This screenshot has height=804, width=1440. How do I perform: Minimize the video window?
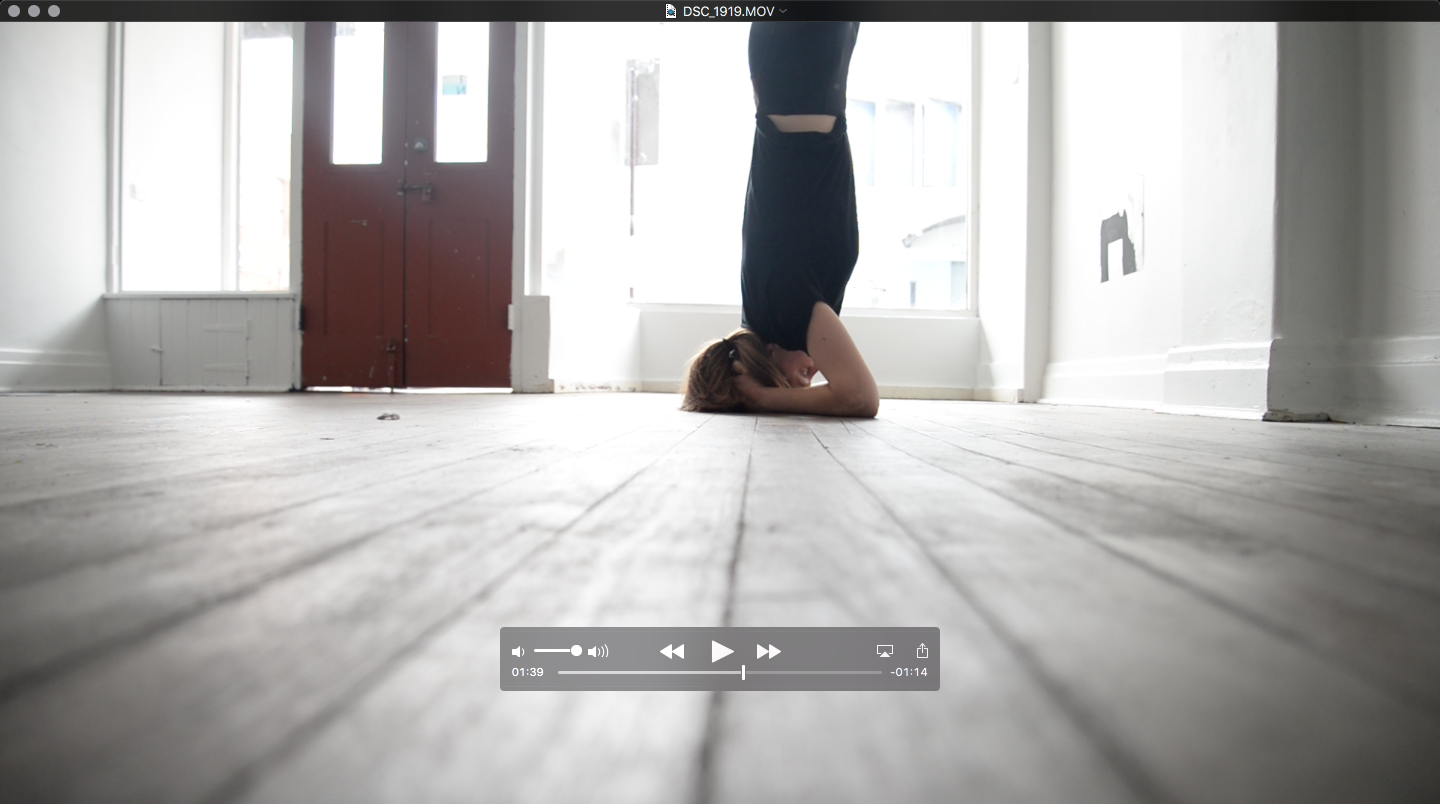34,11
